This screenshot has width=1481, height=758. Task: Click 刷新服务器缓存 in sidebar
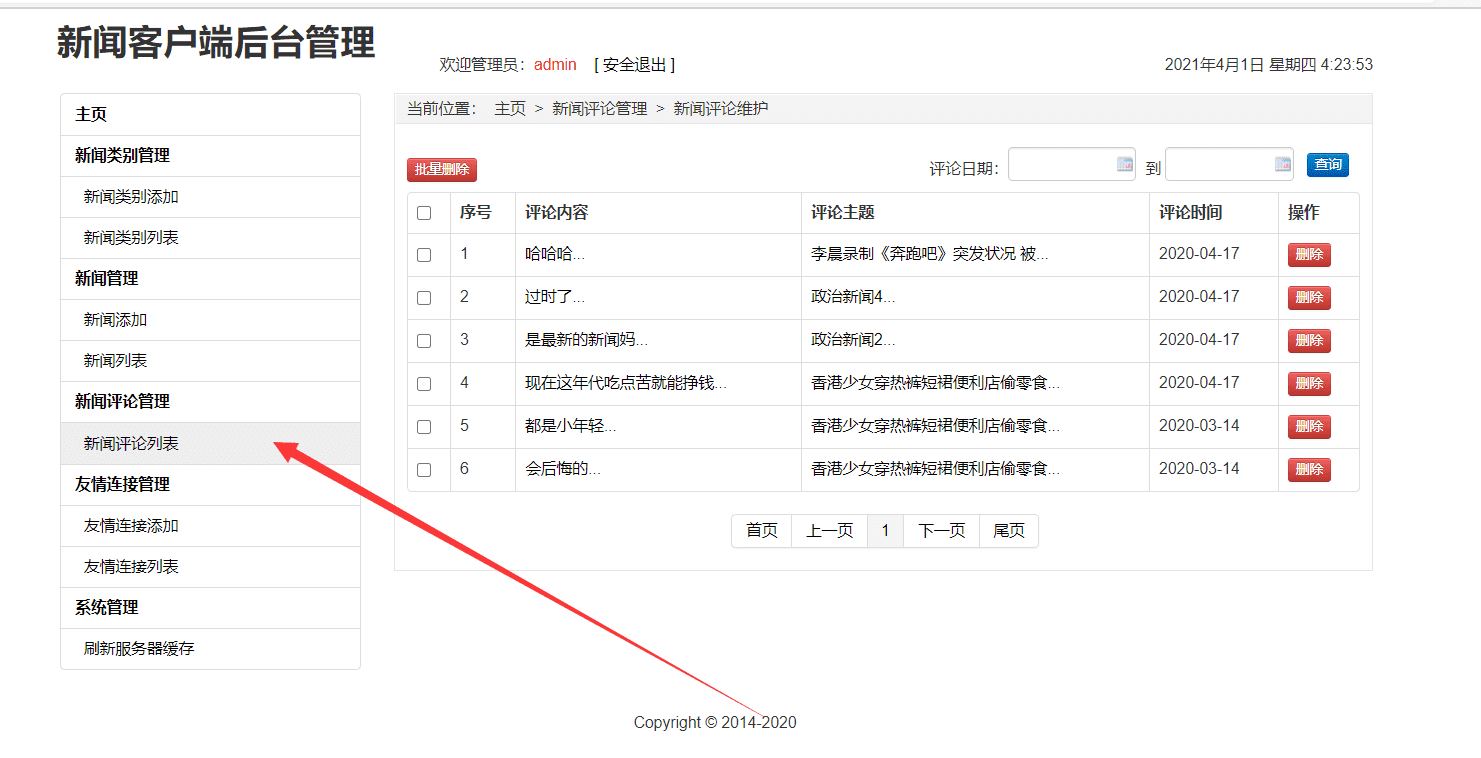pyautogui.click(x=139, y=649)
